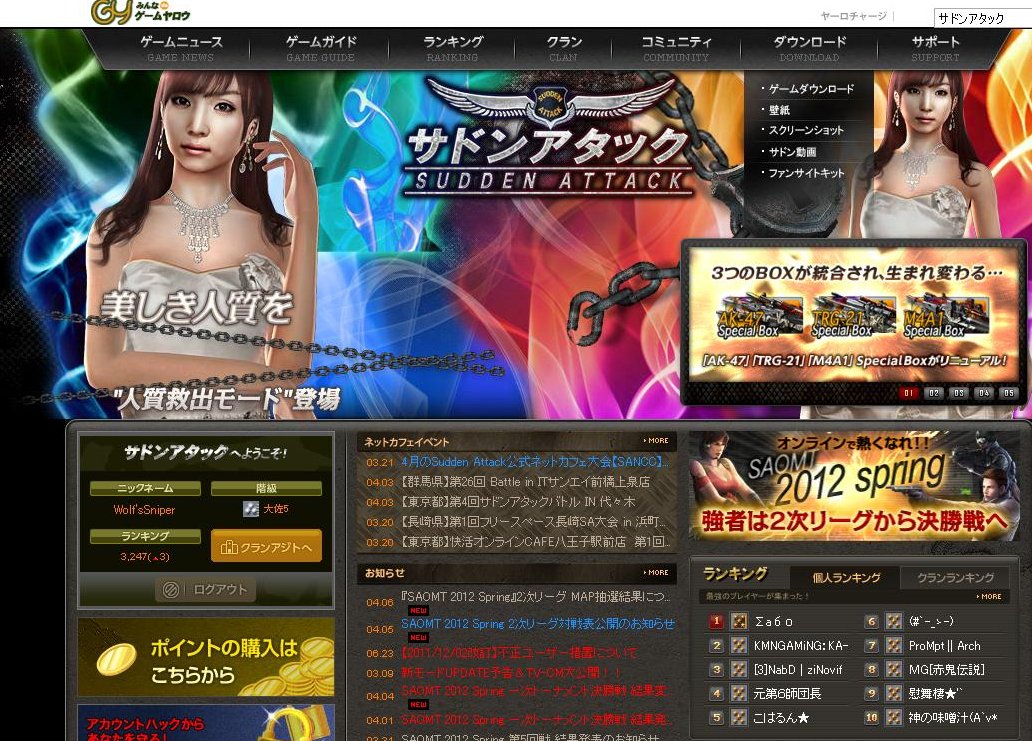Open the ランキング RANKING menu
1032x741 pixels.
(x=453, y=49)
